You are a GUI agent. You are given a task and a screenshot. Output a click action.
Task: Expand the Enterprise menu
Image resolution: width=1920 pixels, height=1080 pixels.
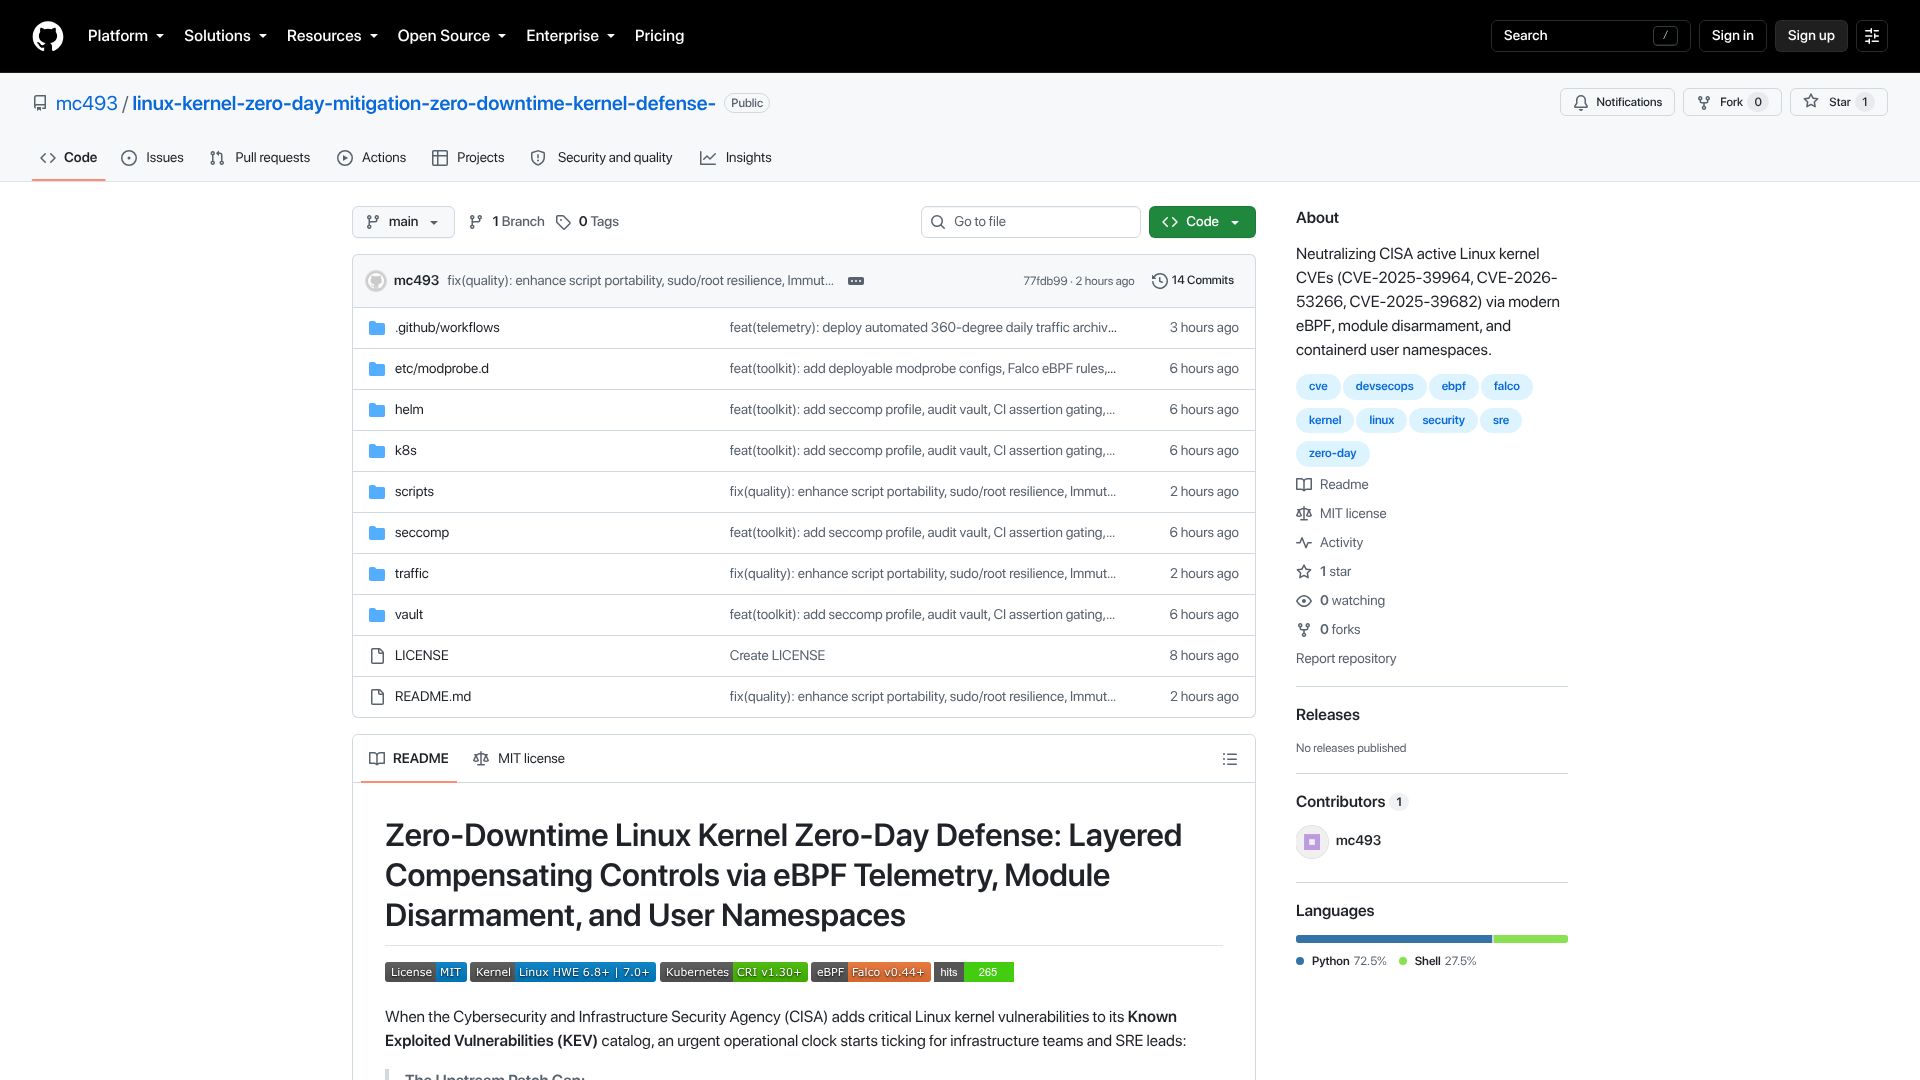pos(571,36)
